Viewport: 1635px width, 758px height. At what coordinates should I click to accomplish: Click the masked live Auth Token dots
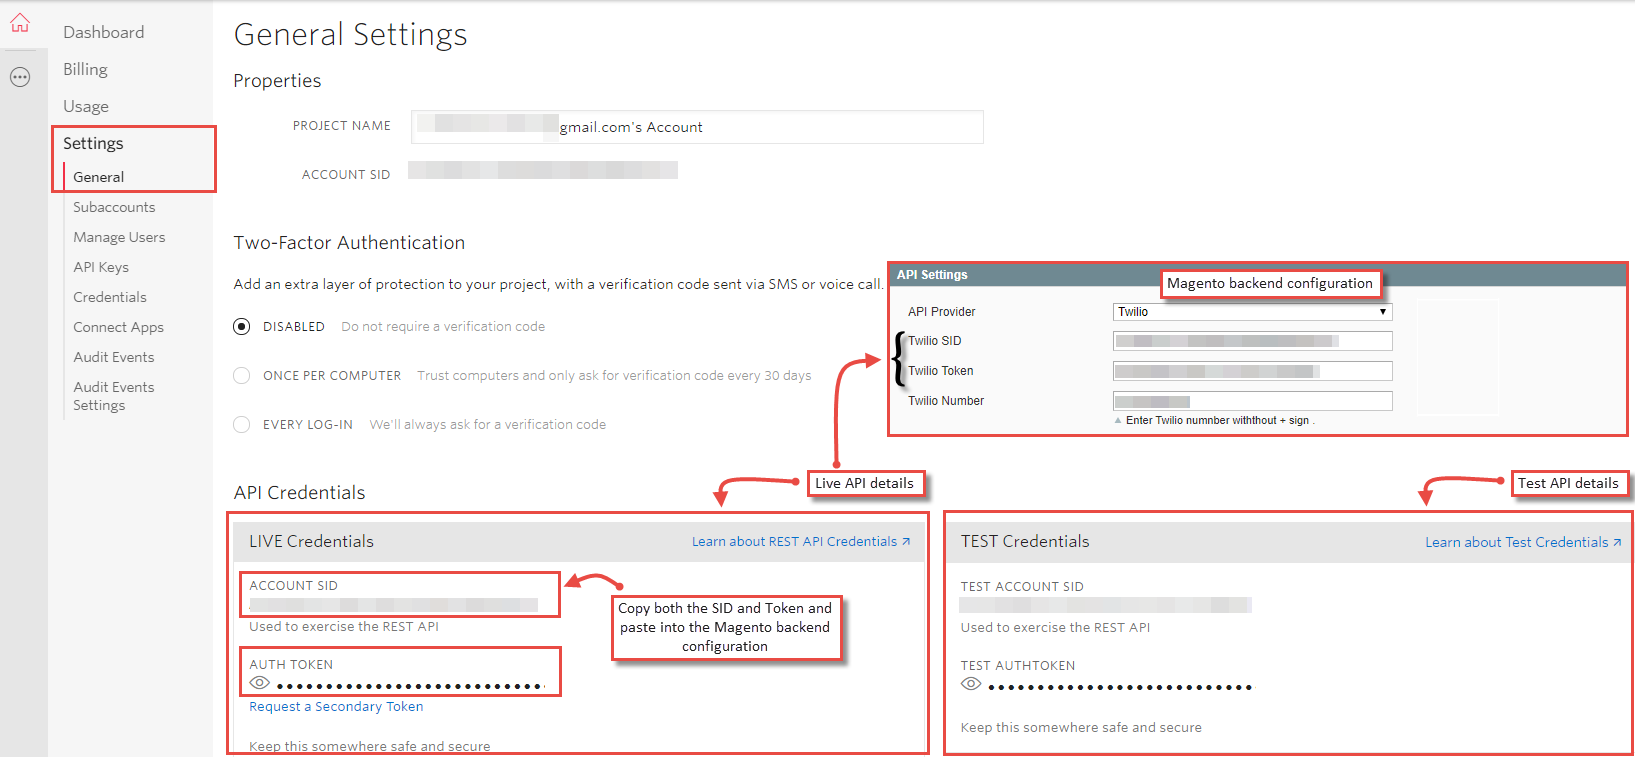(x=411, y=686)
